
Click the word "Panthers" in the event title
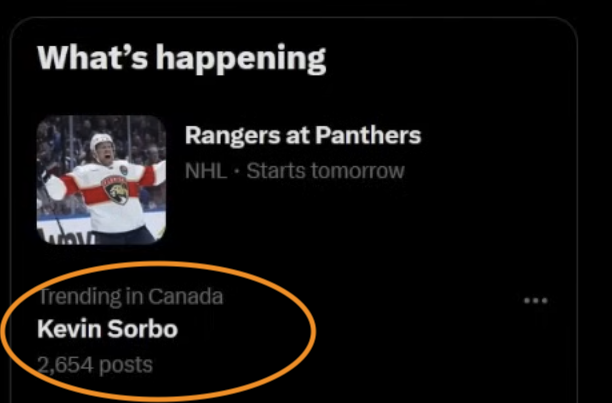coord(368,136)
